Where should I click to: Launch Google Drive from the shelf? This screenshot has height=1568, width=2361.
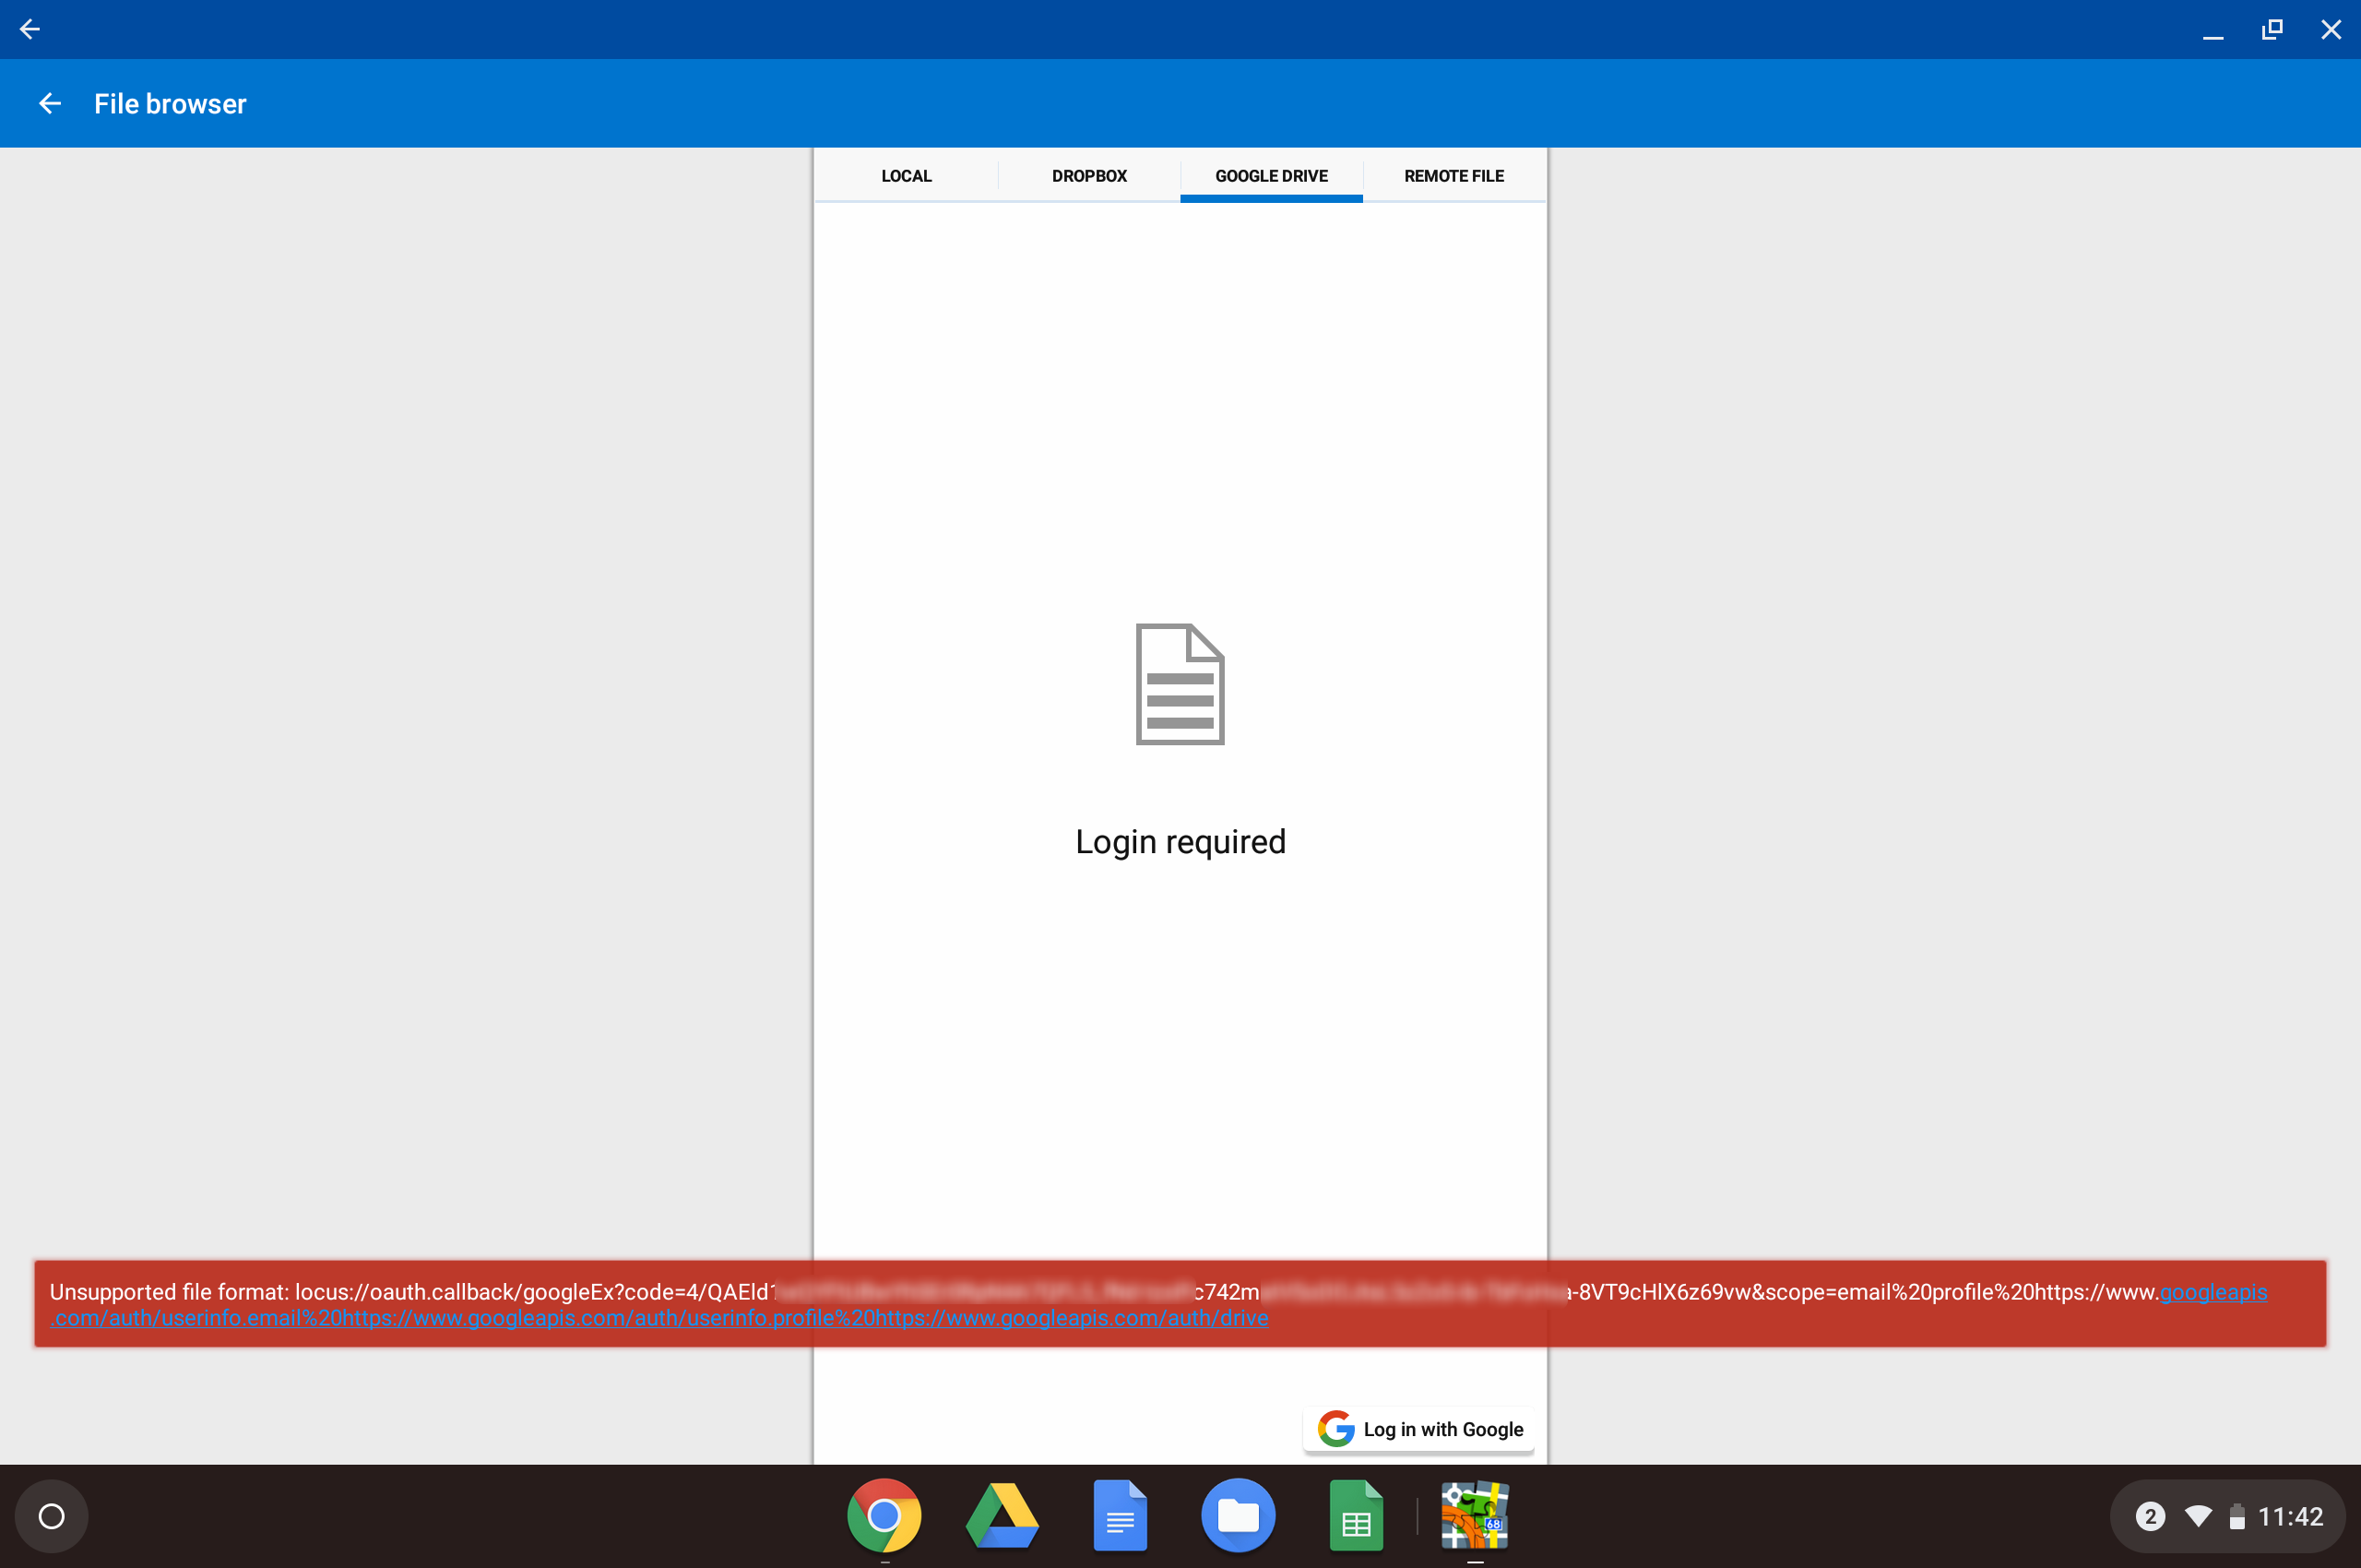pos(1002,1516)
